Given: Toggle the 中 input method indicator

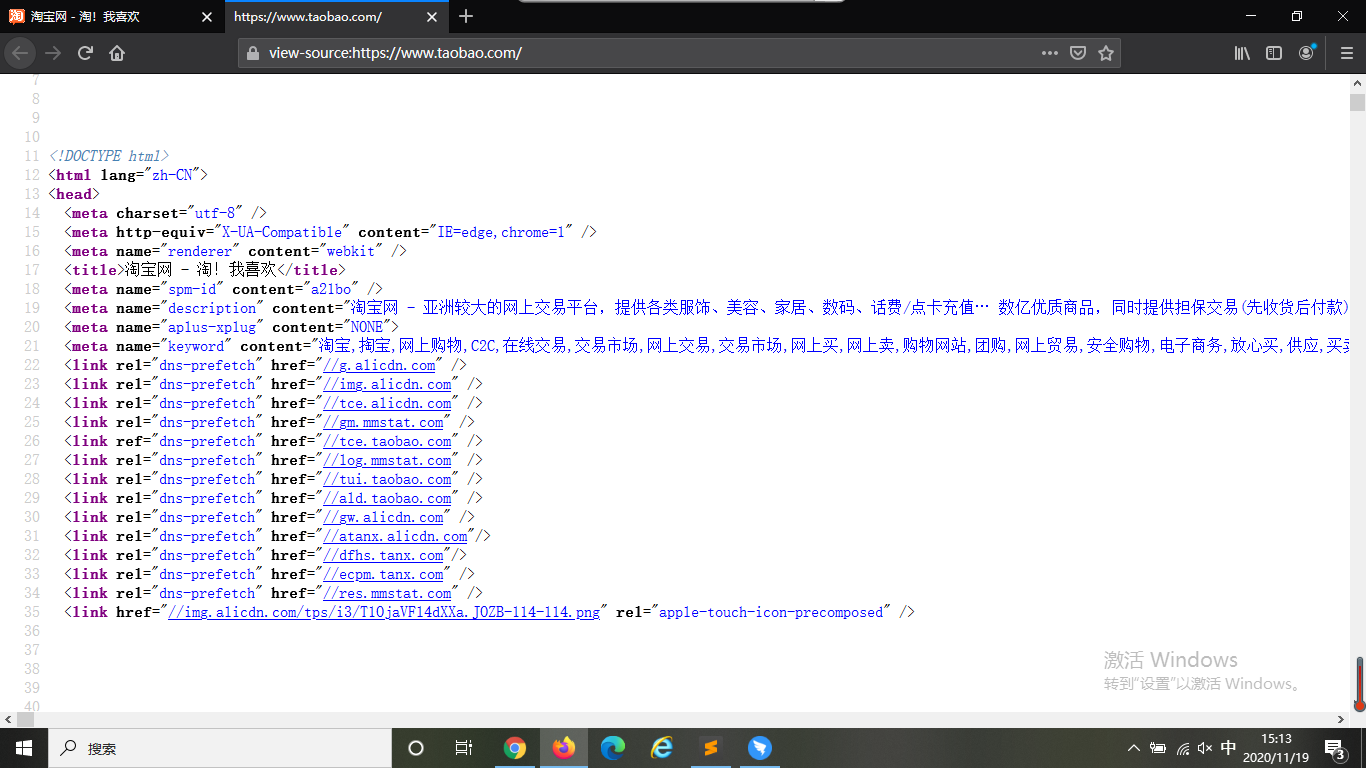Looking at the screenshot, I should pyautogui.click(x=1229, y=748).
